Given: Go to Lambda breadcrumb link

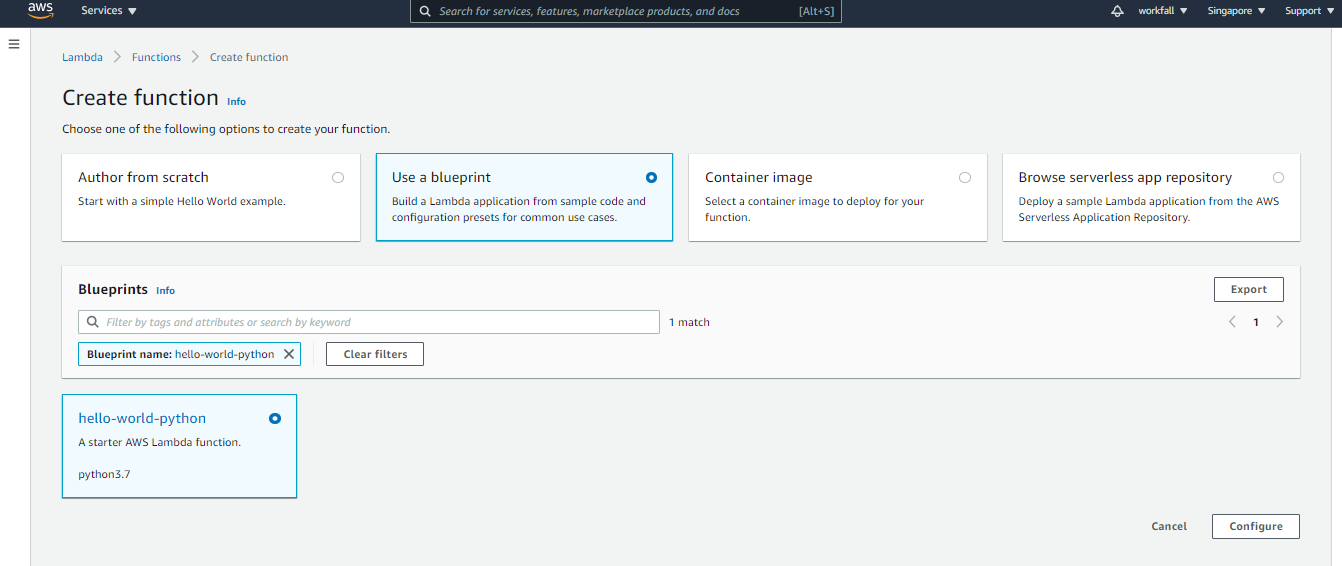Looking at the screenshot, I should point(82,57).
